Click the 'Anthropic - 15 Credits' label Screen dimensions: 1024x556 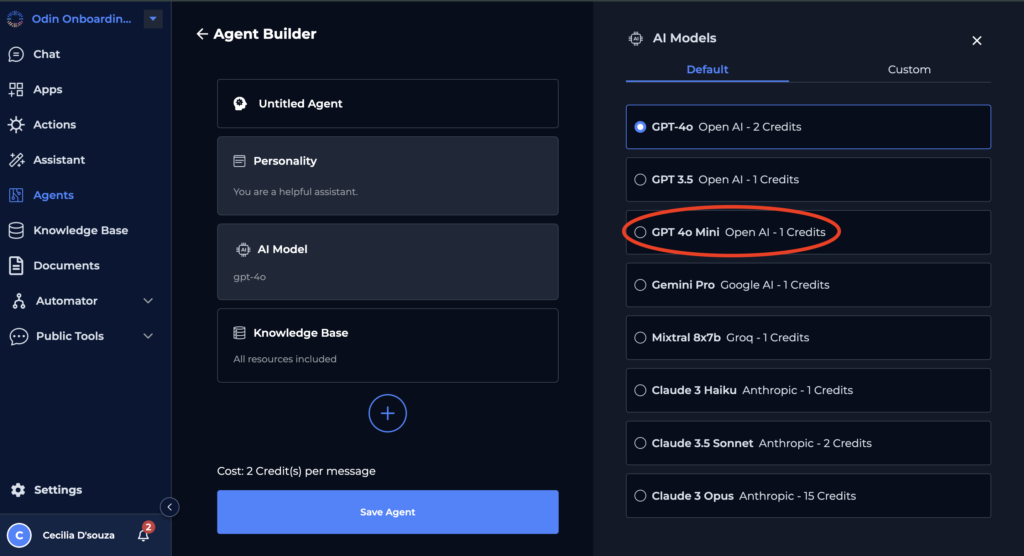[797, 497]
